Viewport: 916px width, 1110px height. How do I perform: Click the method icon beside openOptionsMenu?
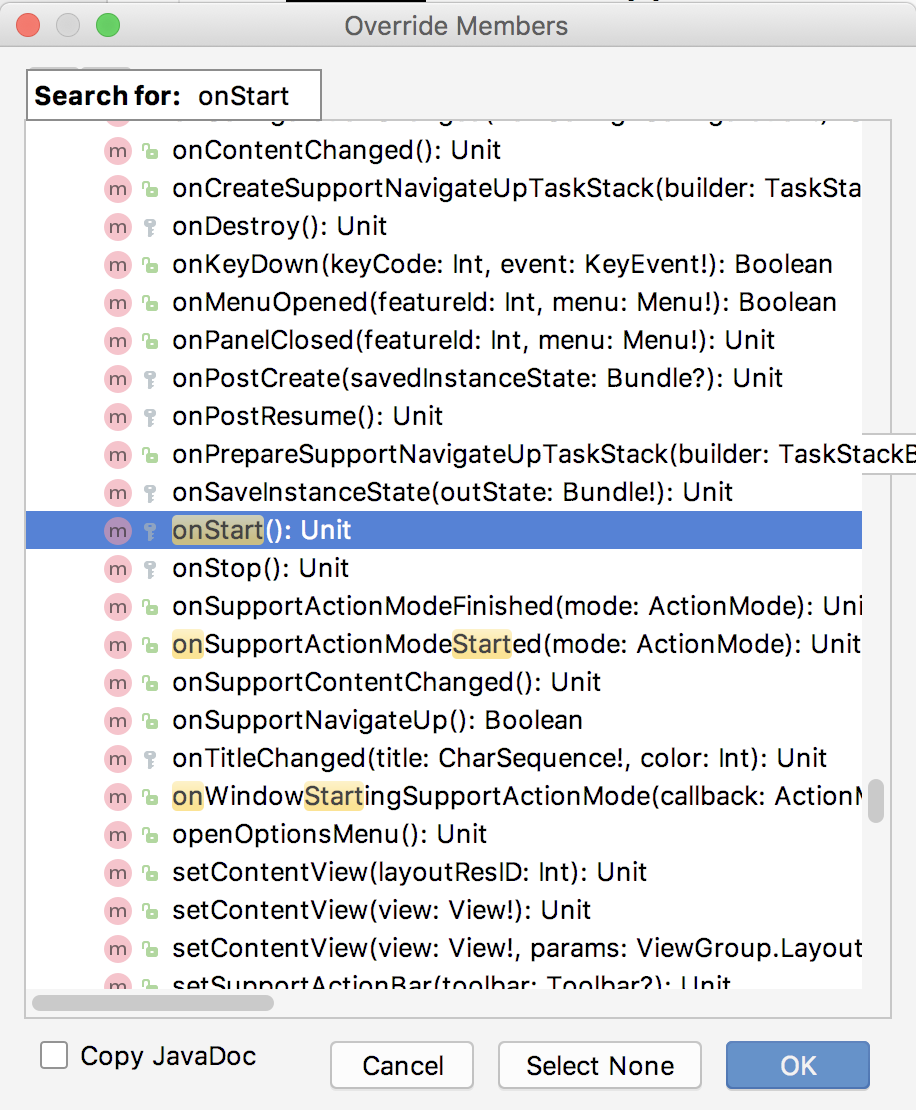(x=118, y=835)
